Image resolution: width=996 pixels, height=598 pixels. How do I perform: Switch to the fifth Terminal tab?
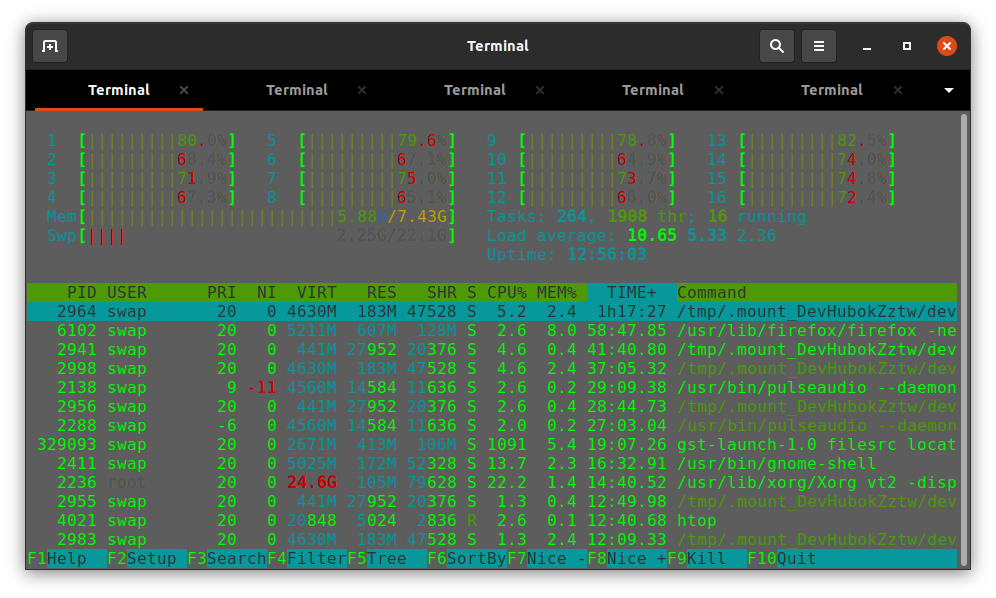point(831,89)
